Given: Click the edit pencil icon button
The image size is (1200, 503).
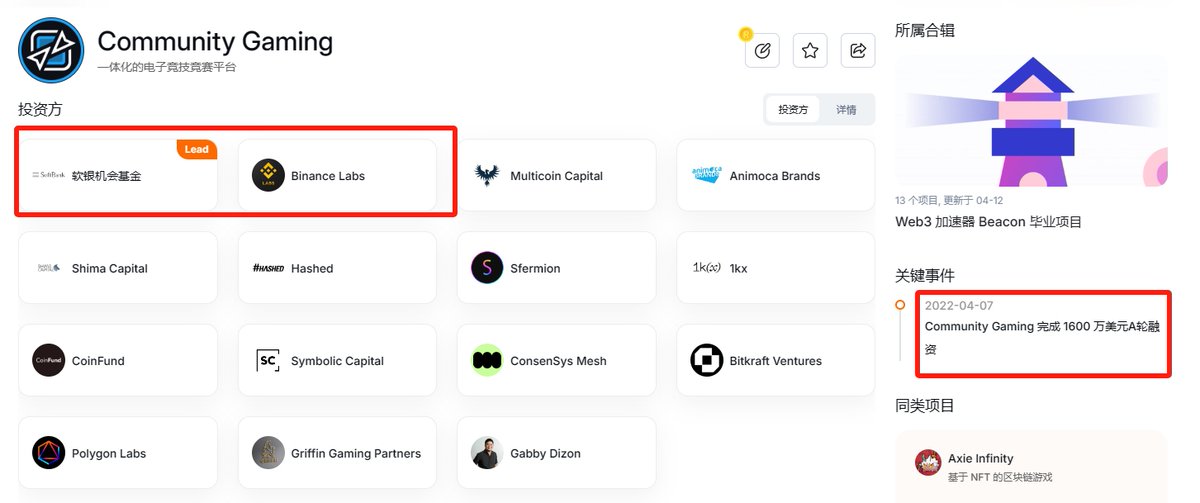Looking at the screenshot, I should [762, 50].
